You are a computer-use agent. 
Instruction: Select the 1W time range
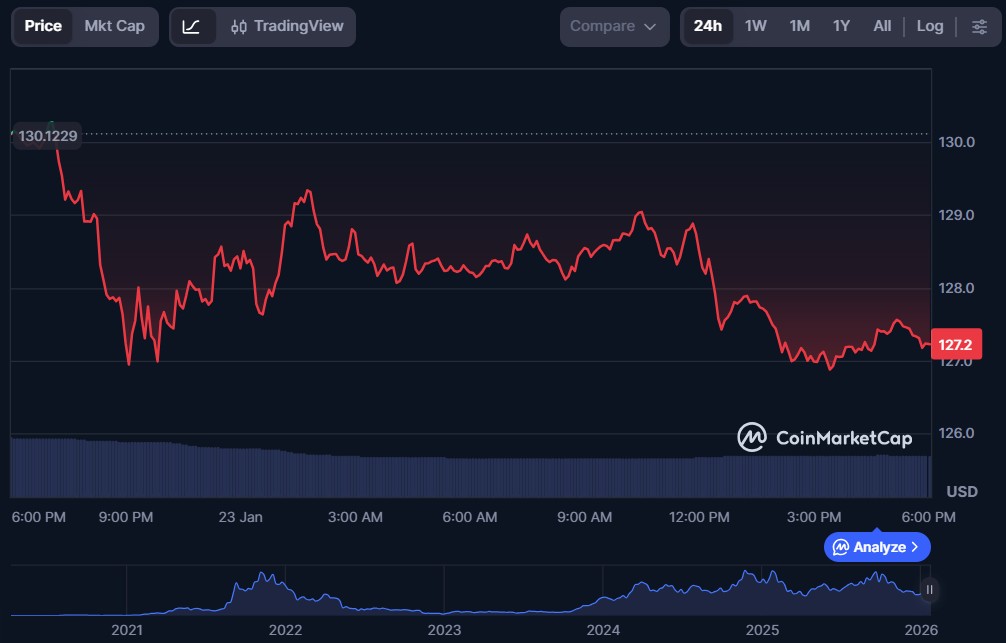pyautogui.click(x=756, y=26)
